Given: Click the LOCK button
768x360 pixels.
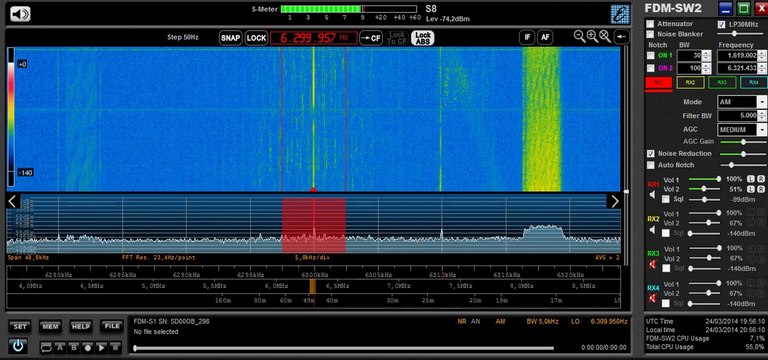Looking at the screenshot, I should tap(256, 38).
